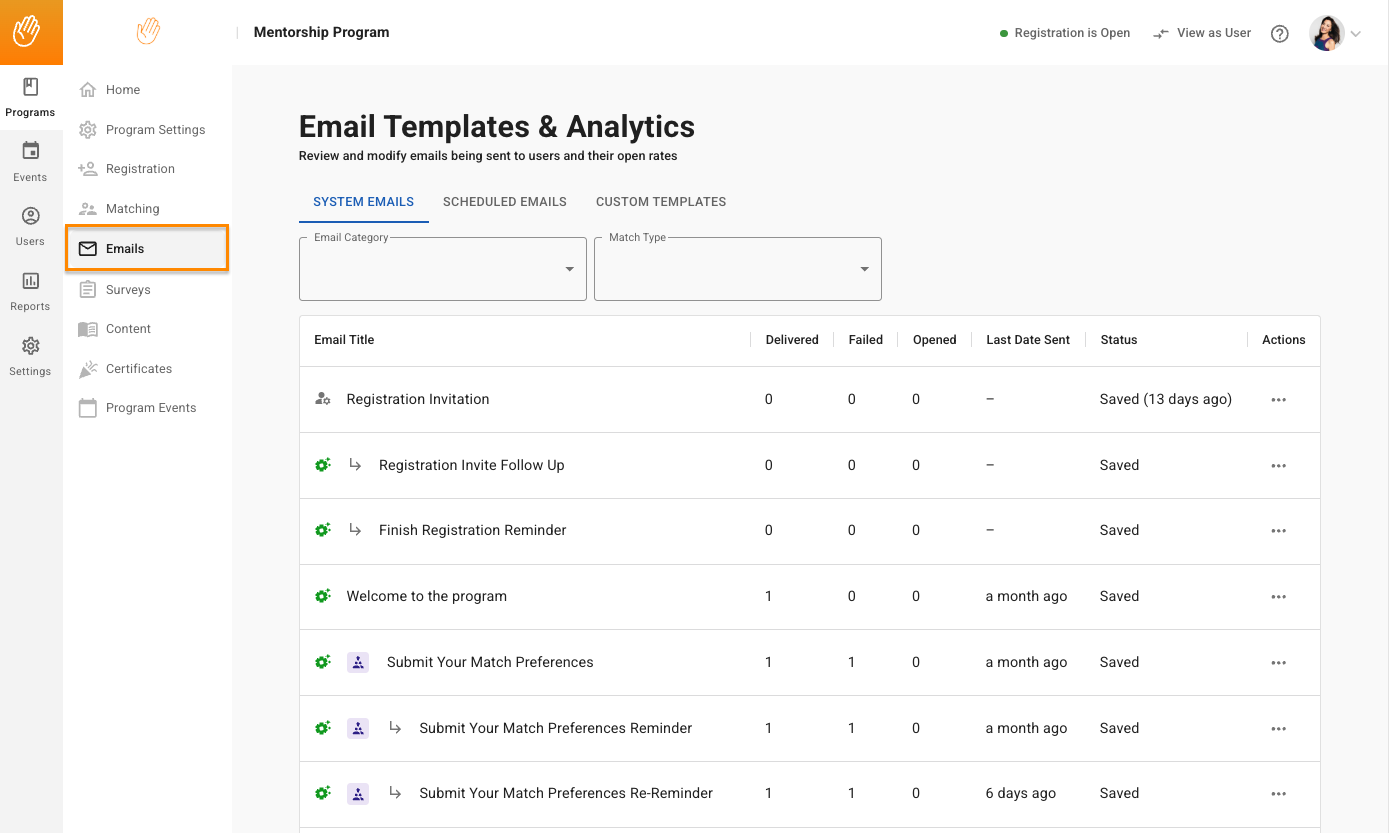Image resolution: width=1389 pixels, height=833 pixels.
Task: Open actions menu for Welcome to the program
Action: pyautogui.click(x=1278, y=597)
